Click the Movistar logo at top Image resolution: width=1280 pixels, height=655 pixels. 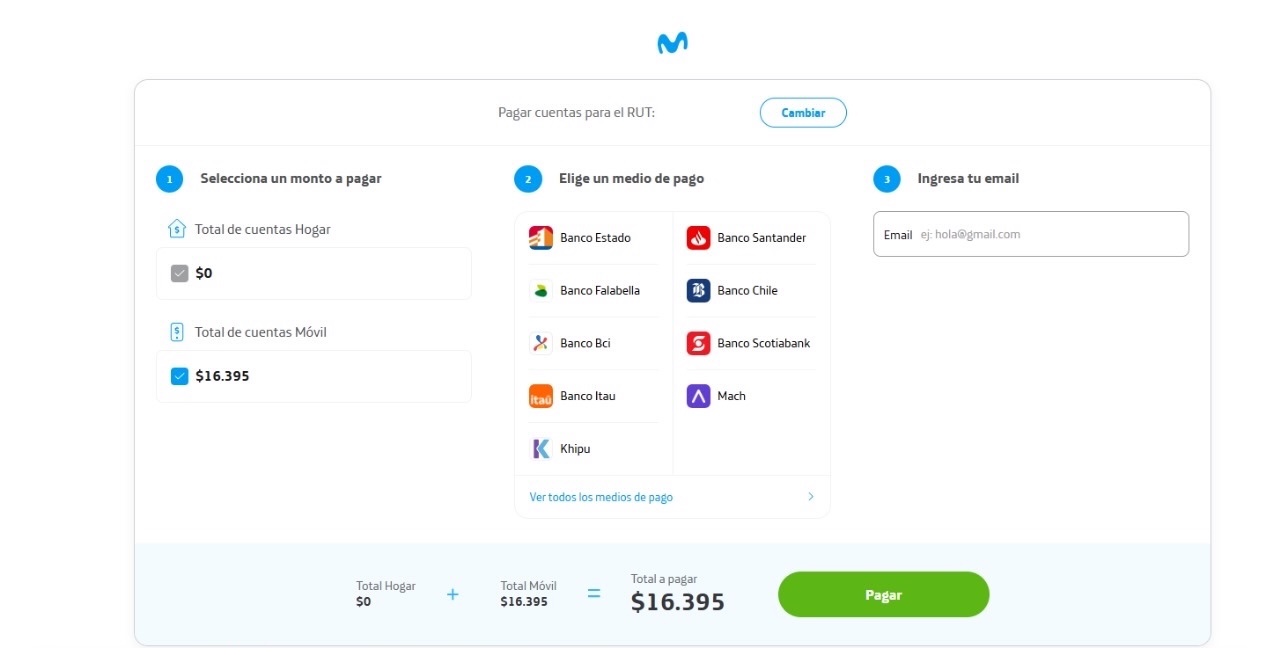pyautogui.click(x=672, y=43)
